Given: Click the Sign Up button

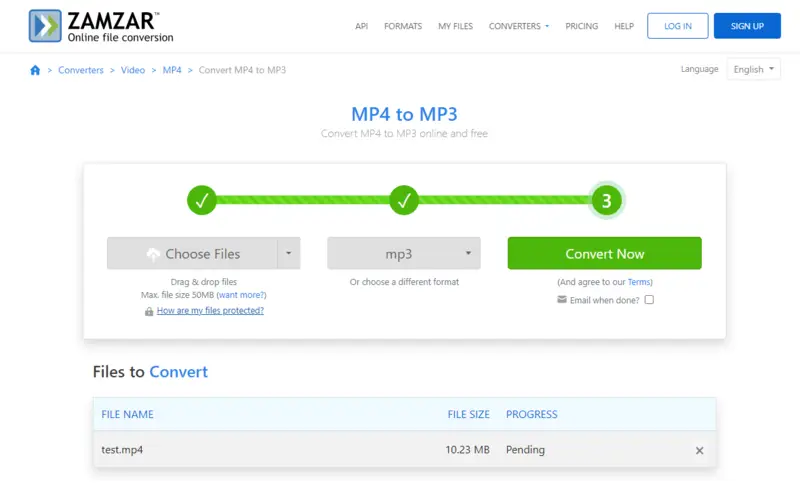Looking at the screenshot, I should pos(747,26).
